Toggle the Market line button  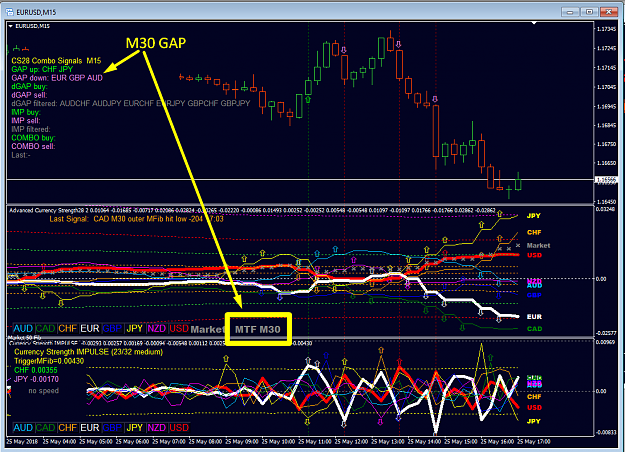pos(208,329)
